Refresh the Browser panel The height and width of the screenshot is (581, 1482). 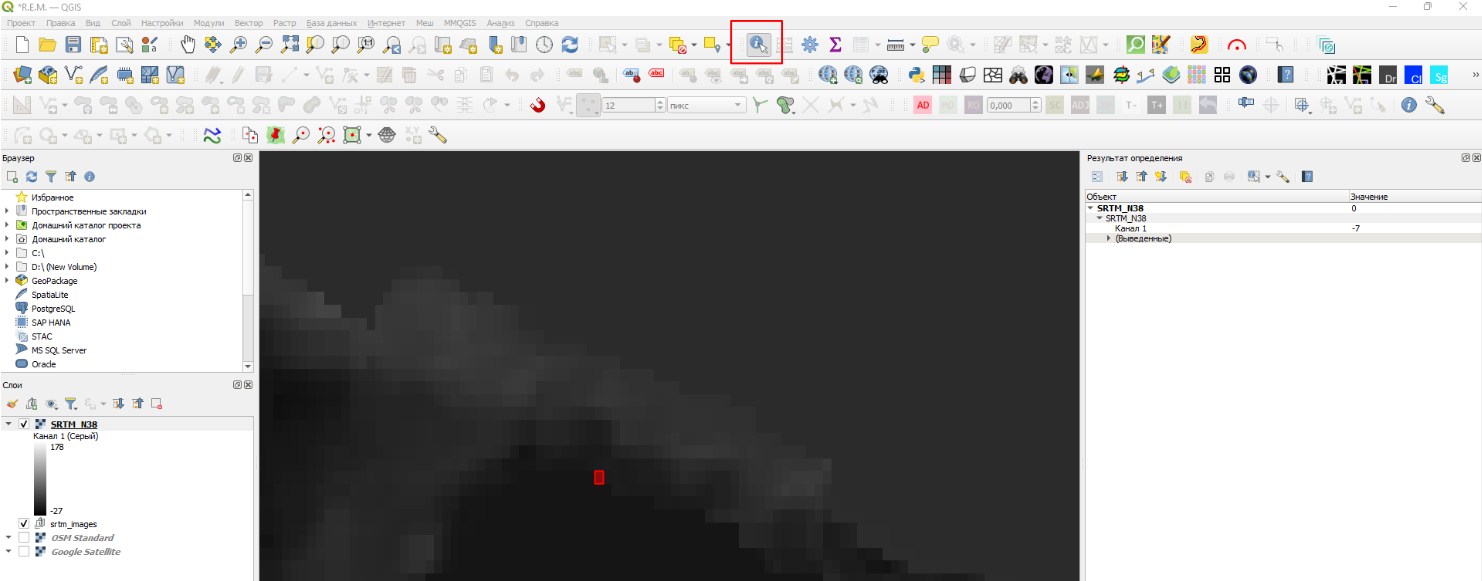(x=31, y=176)
